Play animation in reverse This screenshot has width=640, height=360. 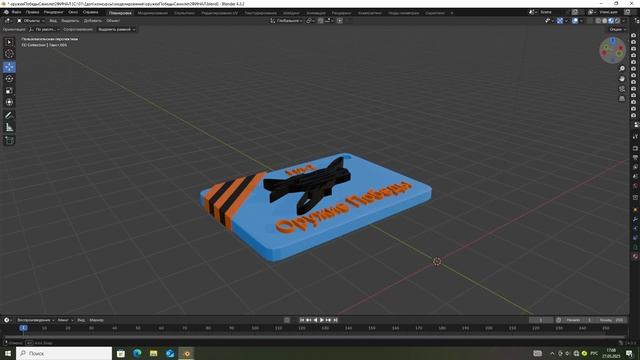pos(315,320)
